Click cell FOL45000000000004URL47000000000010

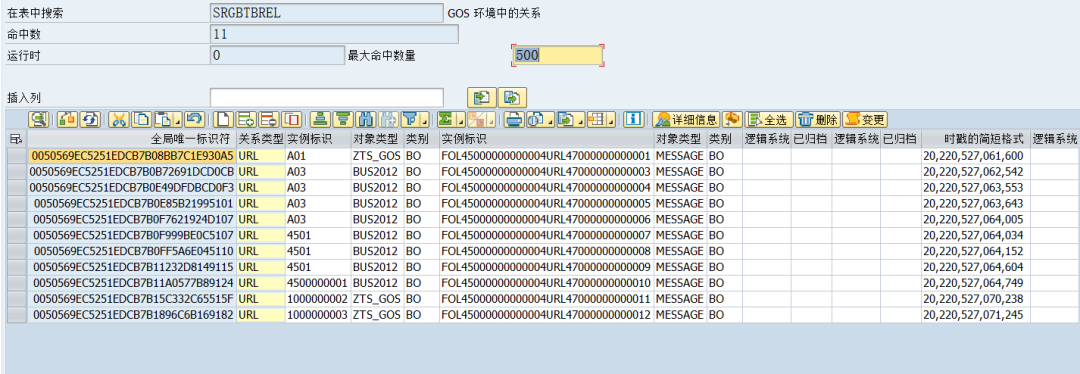546,283
